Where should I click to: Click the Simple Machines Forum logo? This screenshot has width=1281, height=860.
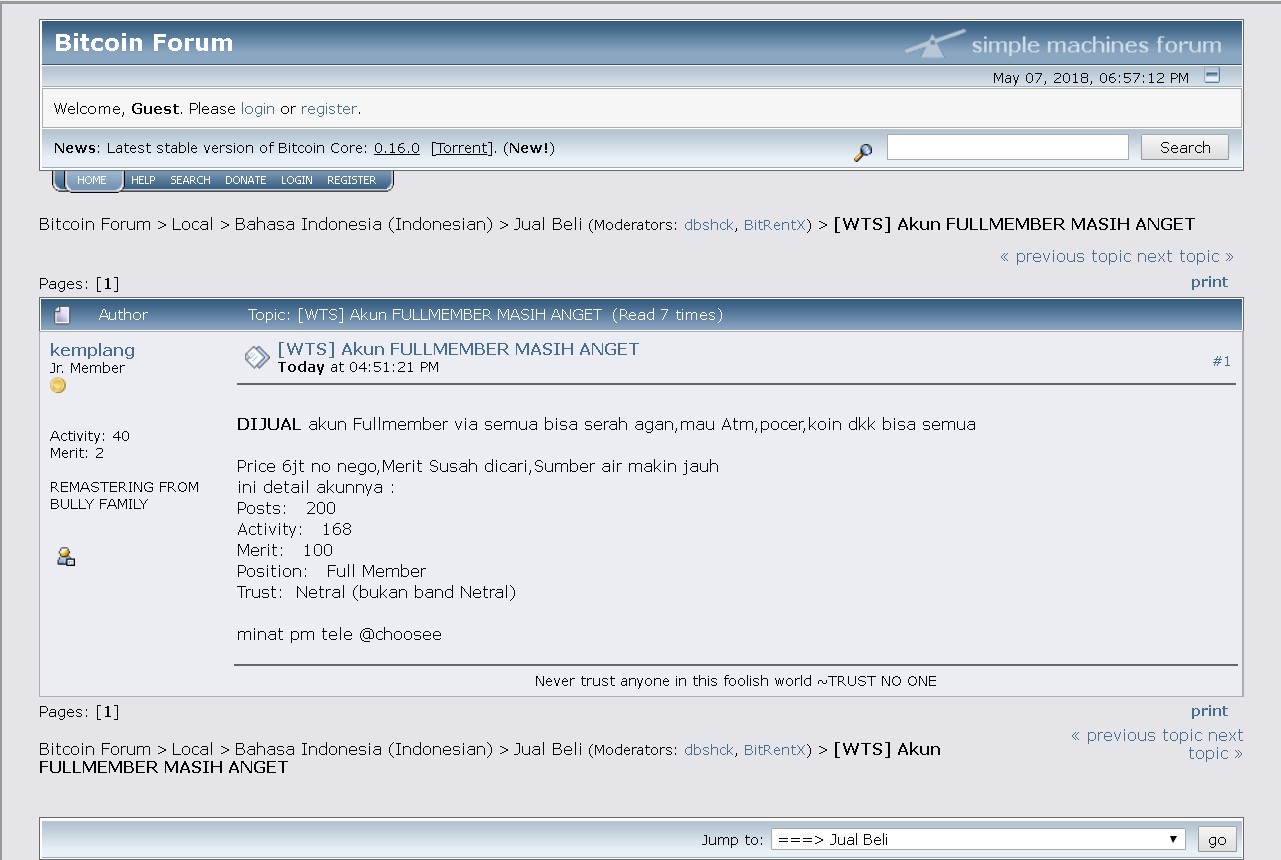[x=1063, y=44]
